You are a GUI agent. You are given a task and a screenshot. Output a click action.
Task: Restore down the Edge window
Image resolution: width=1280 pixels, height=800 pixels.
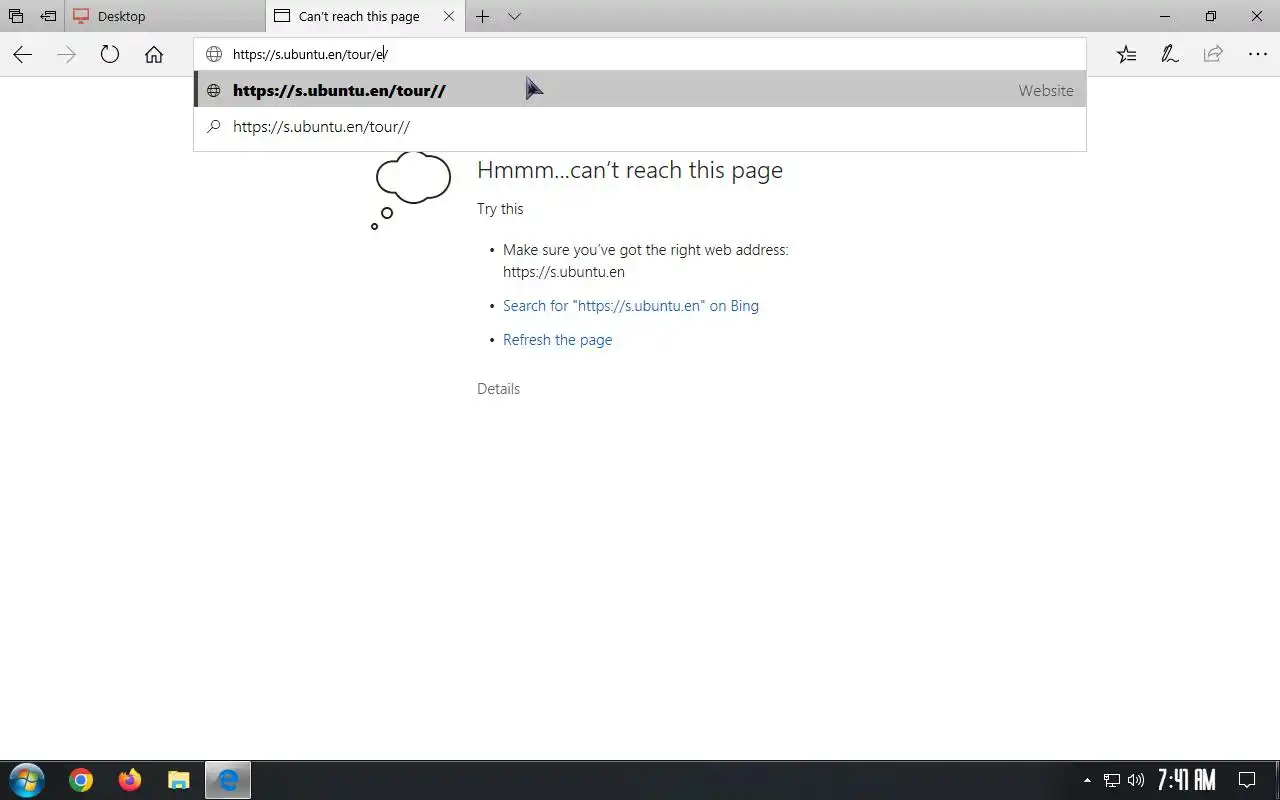[1211, 16]
